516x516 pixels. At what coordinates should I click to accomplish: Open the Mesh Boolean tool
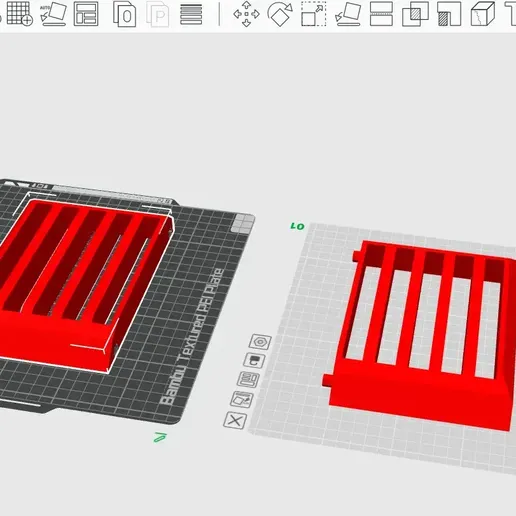pyautogui.click(x=415, y=14)
